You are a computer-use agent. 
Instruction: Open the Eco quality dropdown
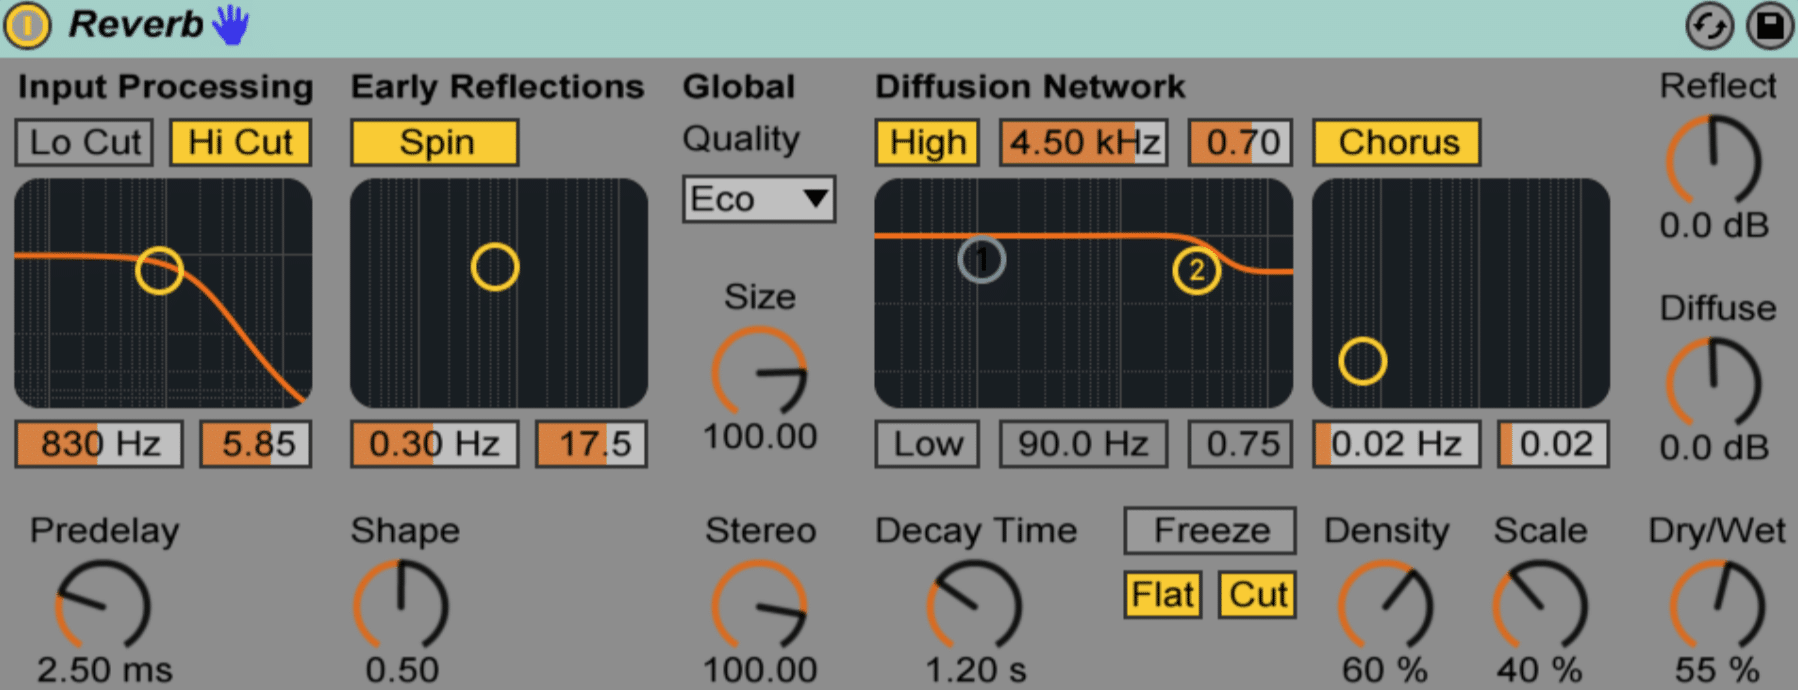[x=759, y=199]
